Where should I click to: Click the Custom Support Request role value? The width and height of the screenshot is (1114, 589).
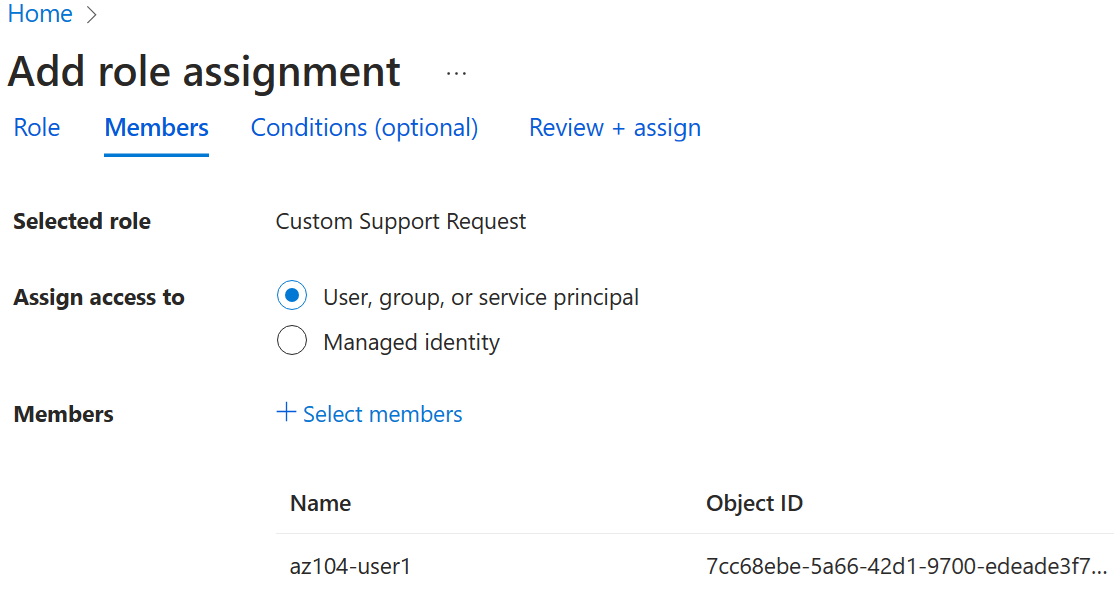(x=400, y=222)
